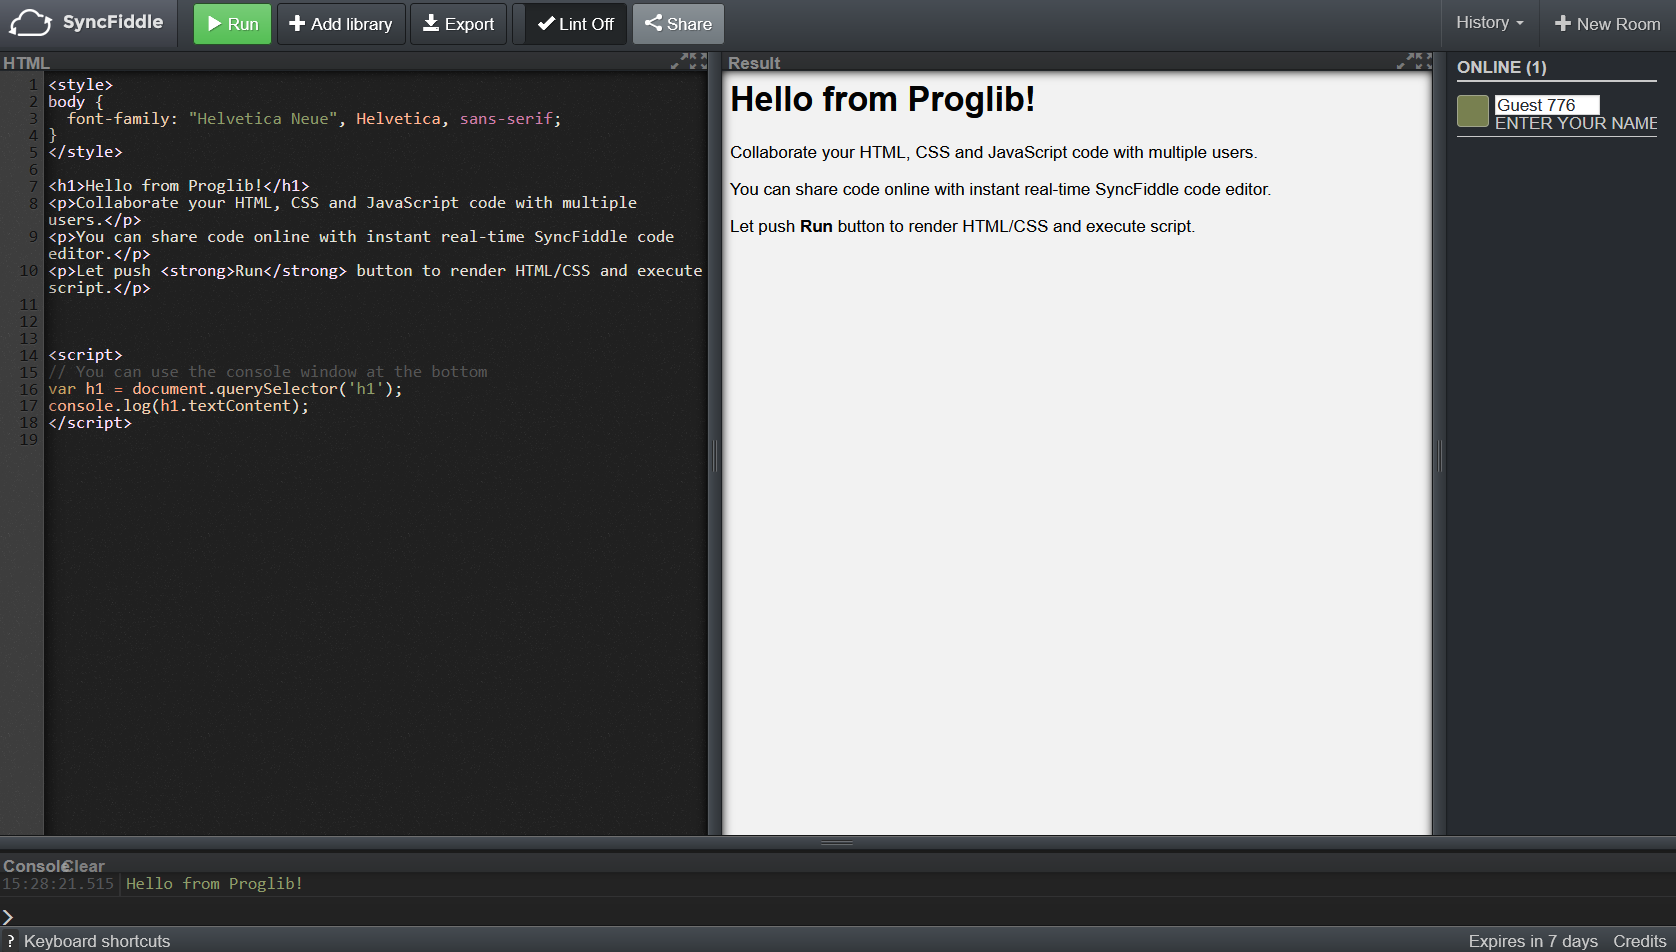Viewport: 1676px width, 952px height.
Task: Click the HTML panel four-arrow fullscreen icon
Action: coord(698,62)
